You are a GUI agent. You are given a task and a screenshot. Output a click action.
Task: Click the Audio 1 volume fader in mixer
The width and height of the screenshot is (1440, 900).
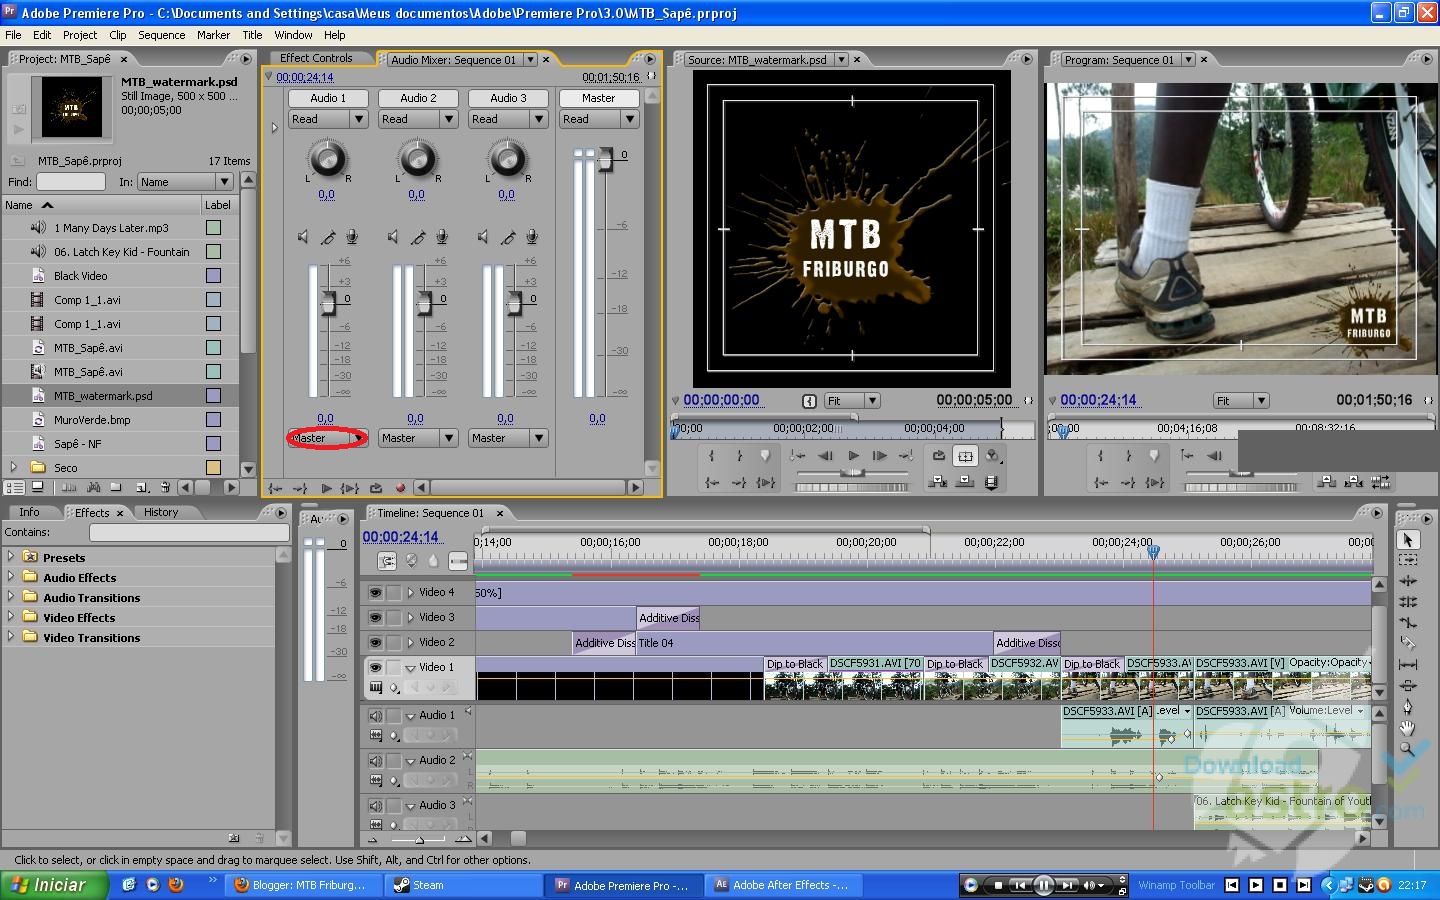(x=328, y=302)
